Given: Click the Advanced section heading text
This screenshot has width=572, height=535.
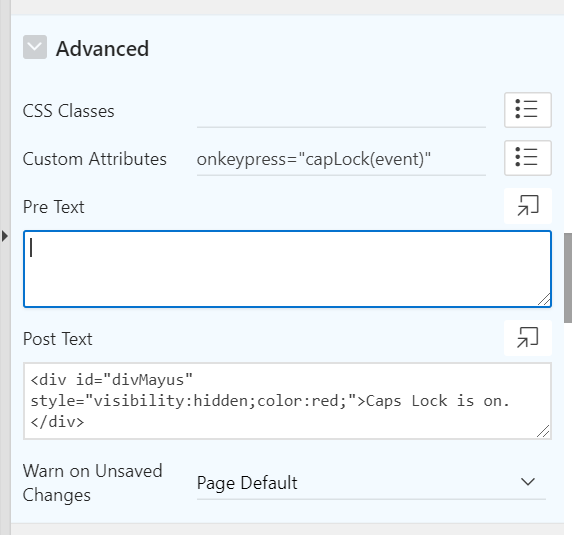Looking at the screenshot, I should 103,49.
